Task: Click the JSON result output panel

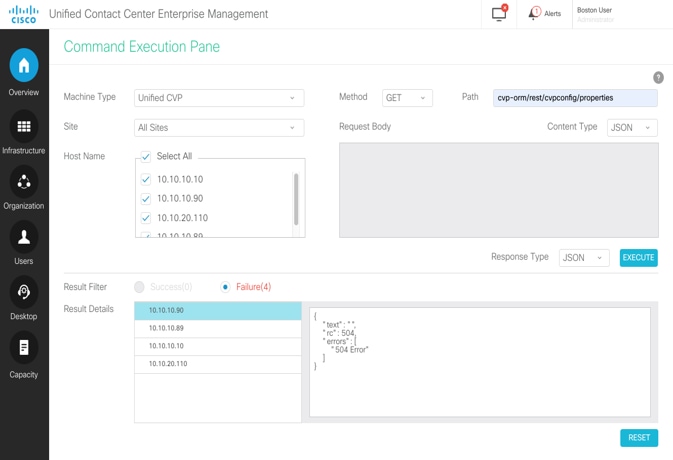Action: coord(480,362)
